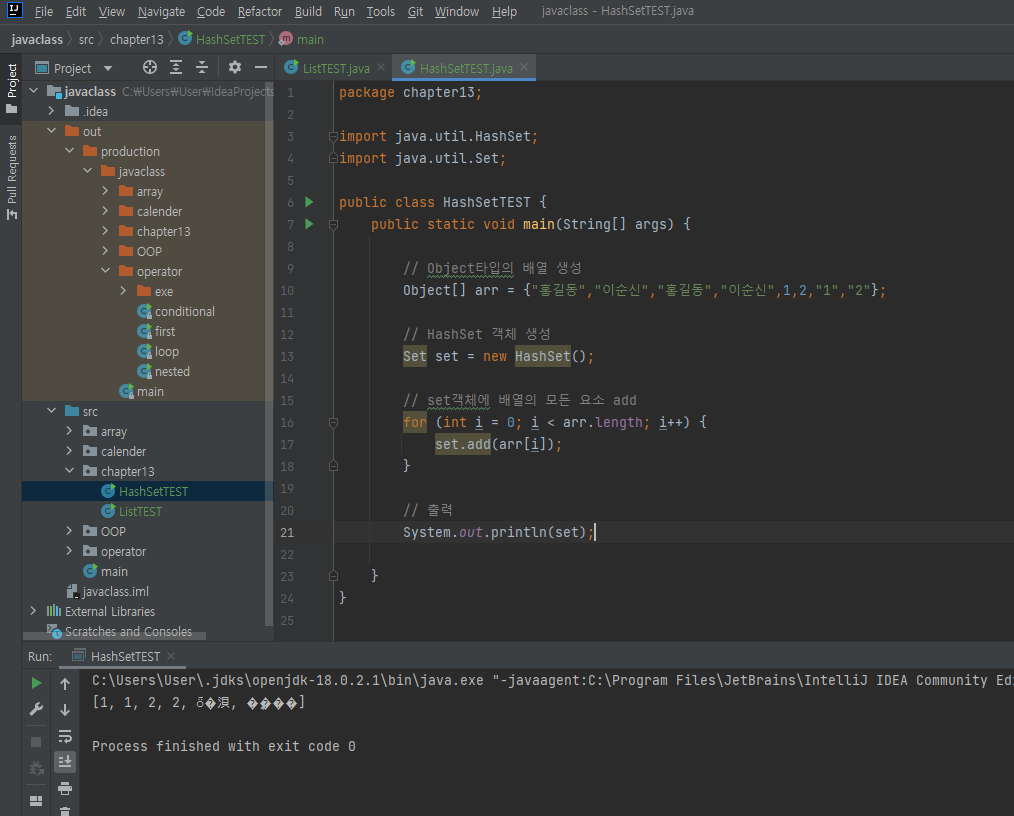Screen dimensions: 1014x816
Task: Fold the main method using line 7 fold marker
Action: 334,224
